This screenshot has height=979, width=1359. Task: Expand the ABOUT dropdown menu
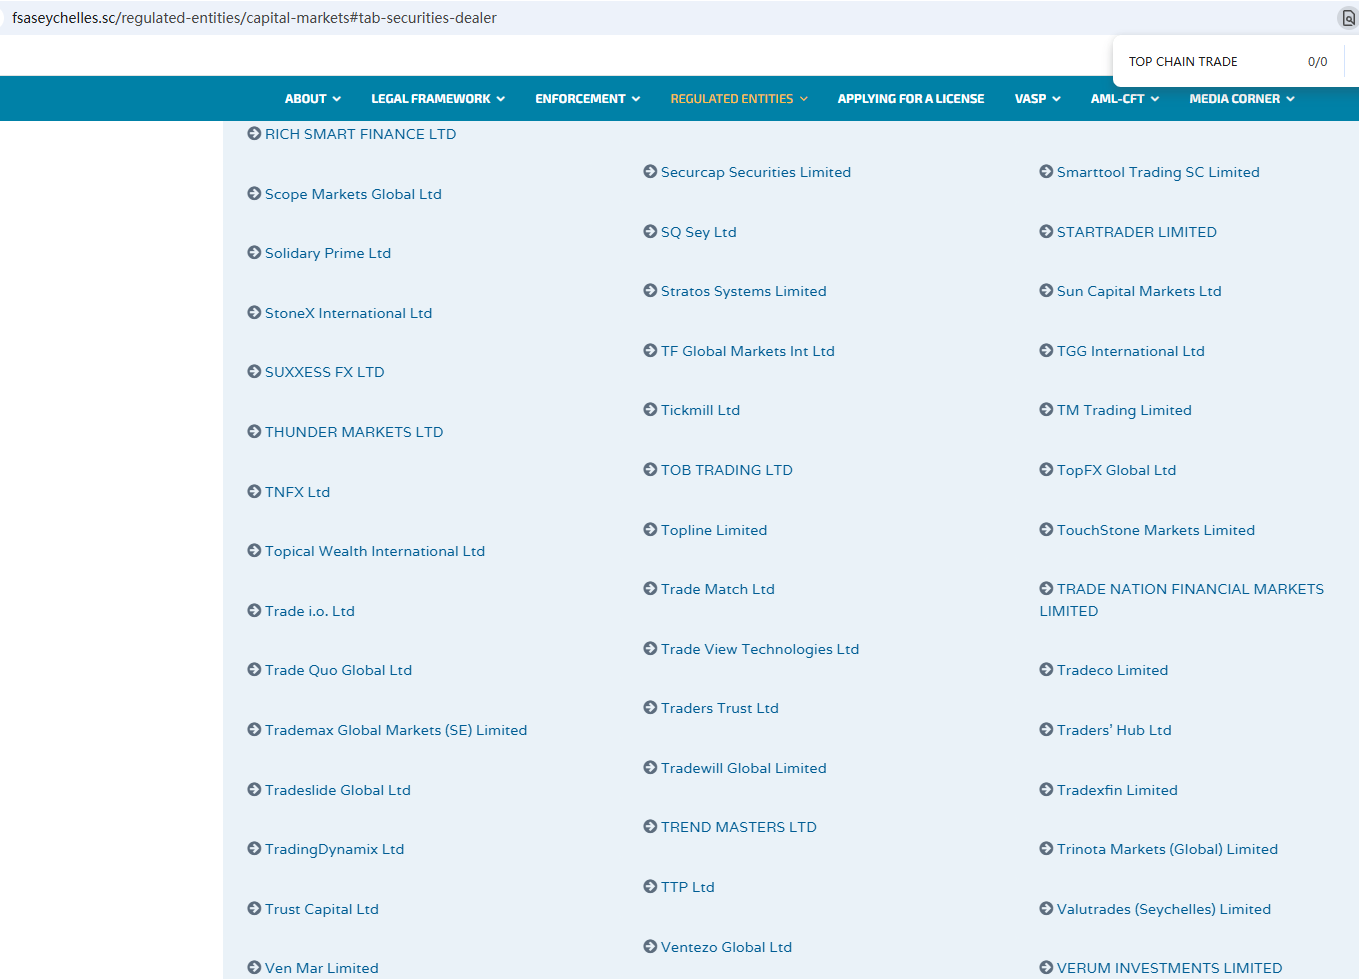click(x=313, y=98)
